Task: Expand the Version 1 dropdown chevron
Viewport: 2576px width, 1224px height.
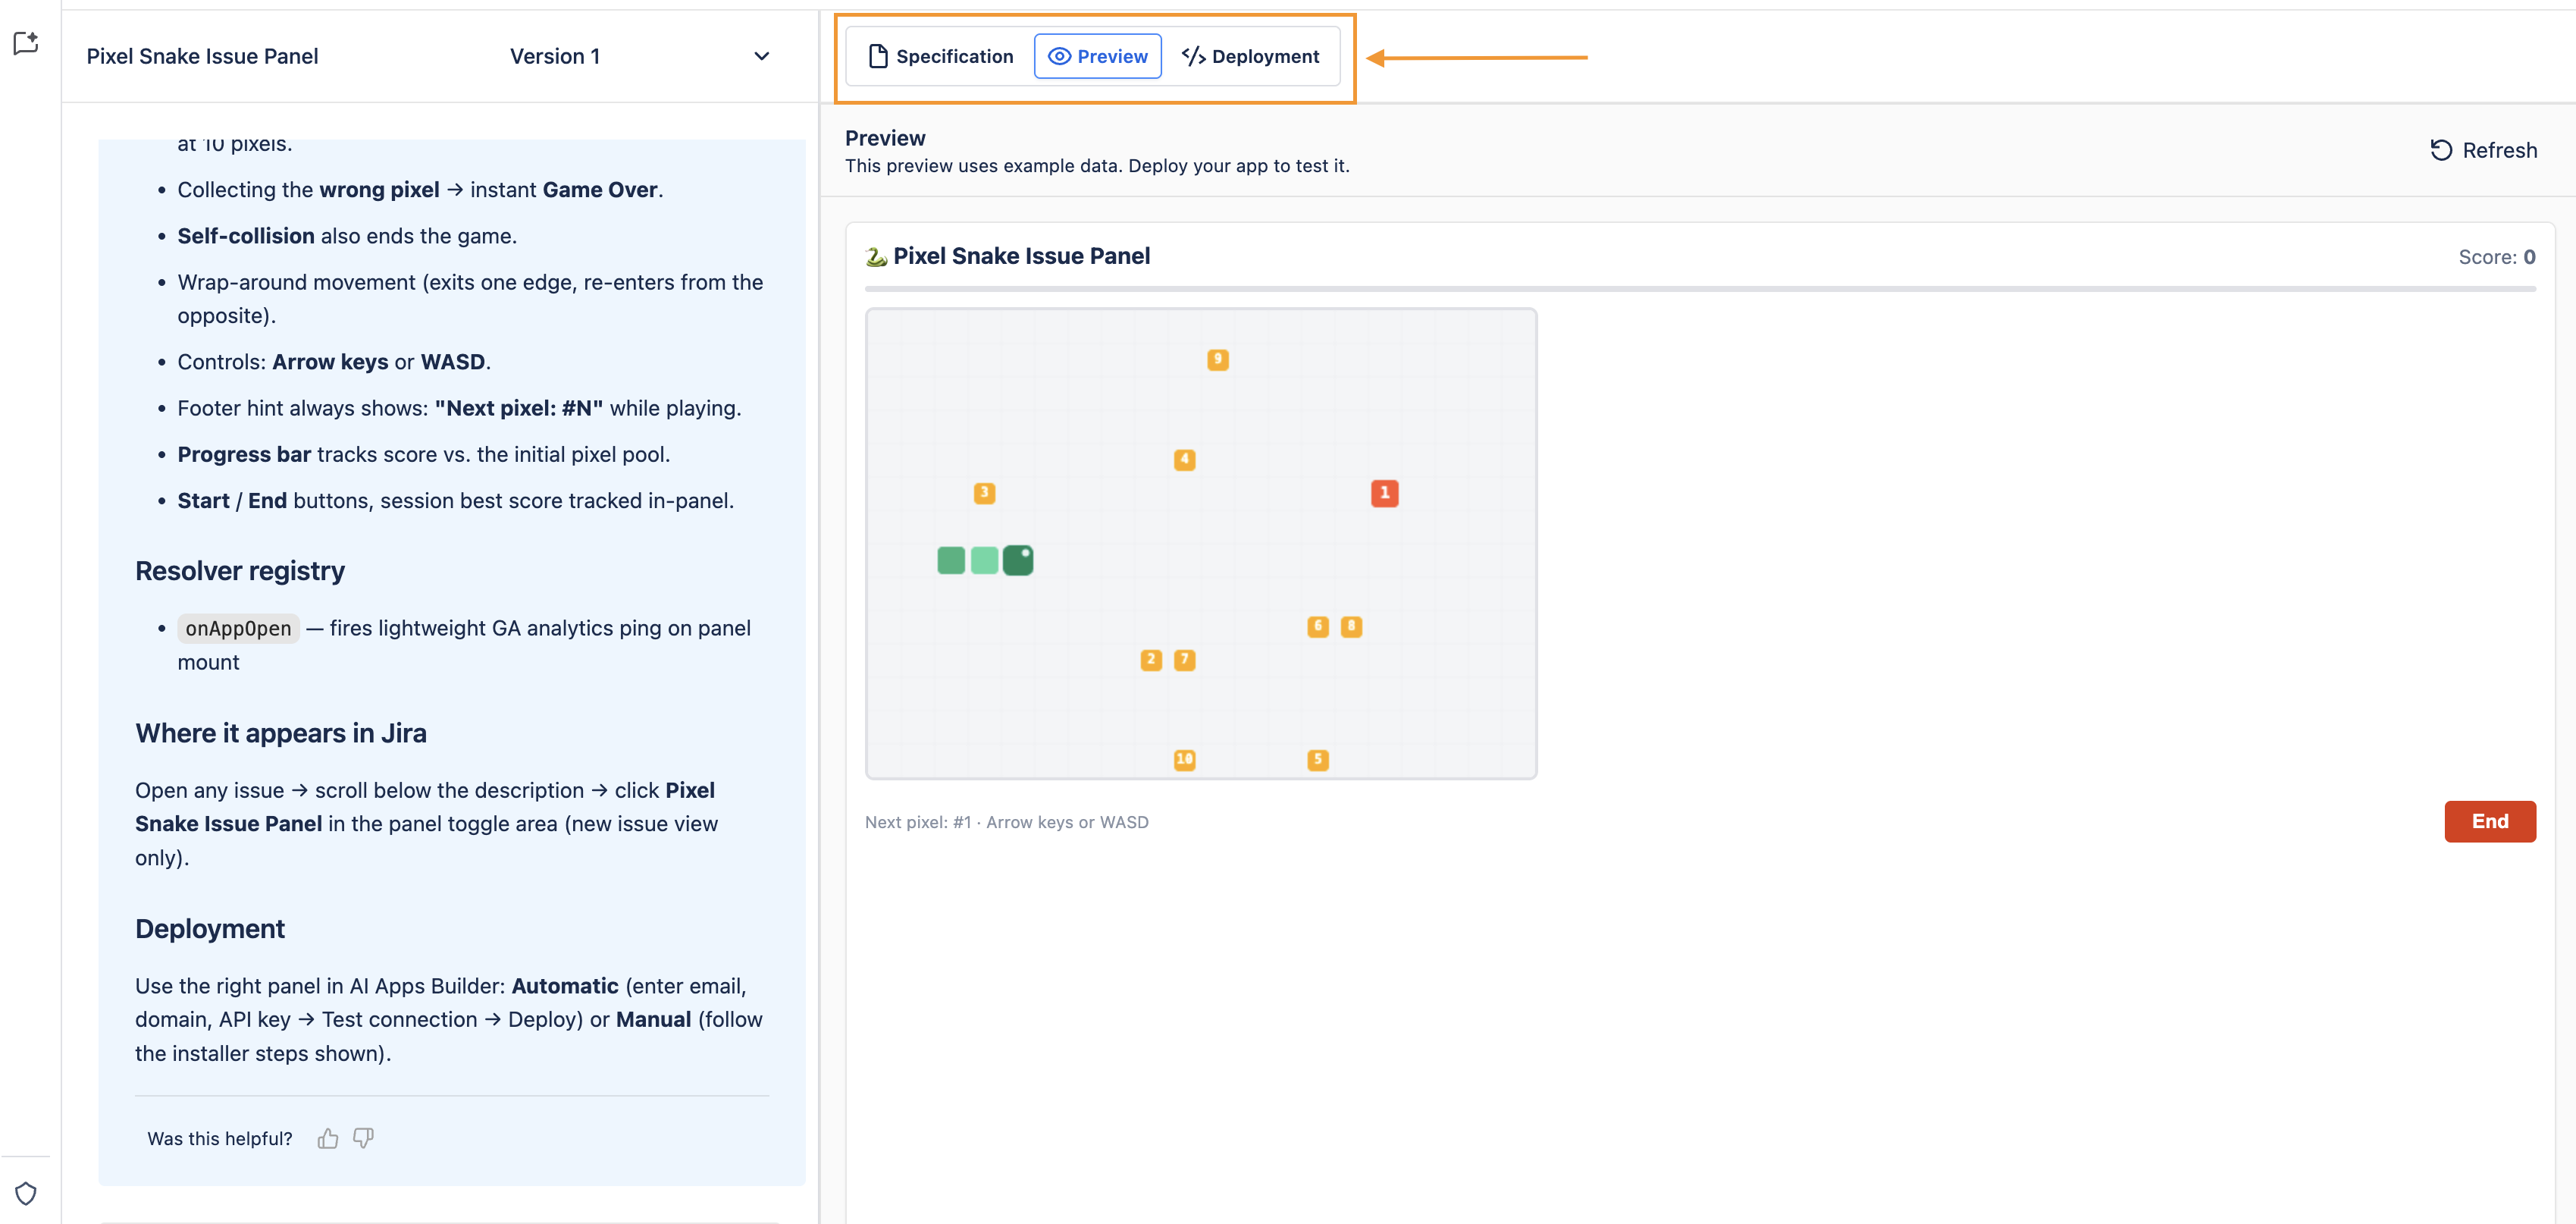Action: point(761,56)
